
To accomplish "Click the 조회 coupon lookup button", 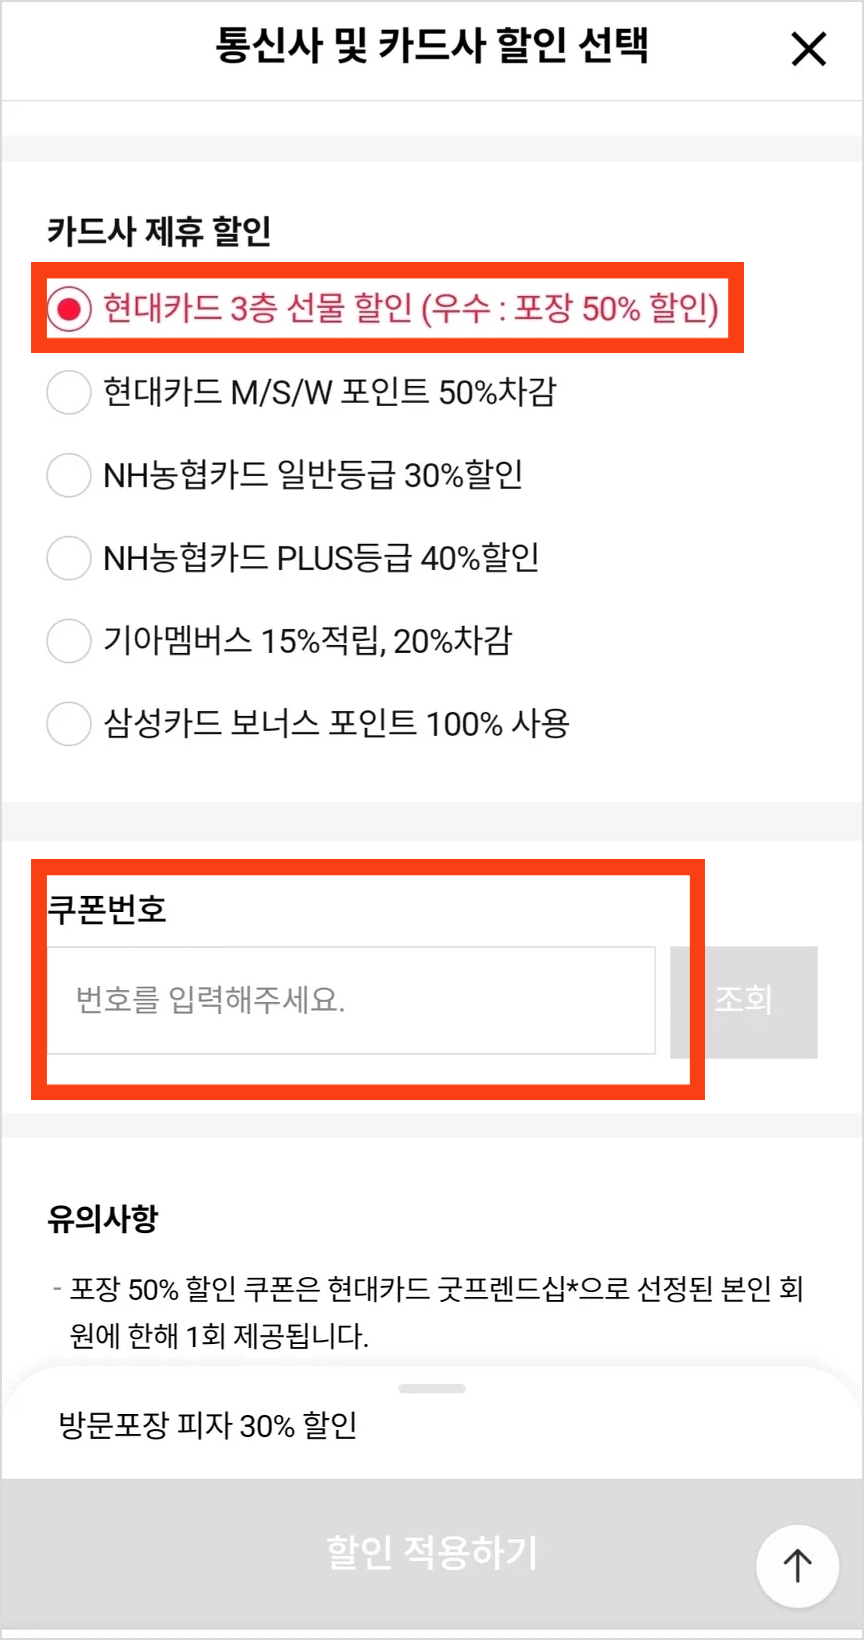I will [743, 1000].
